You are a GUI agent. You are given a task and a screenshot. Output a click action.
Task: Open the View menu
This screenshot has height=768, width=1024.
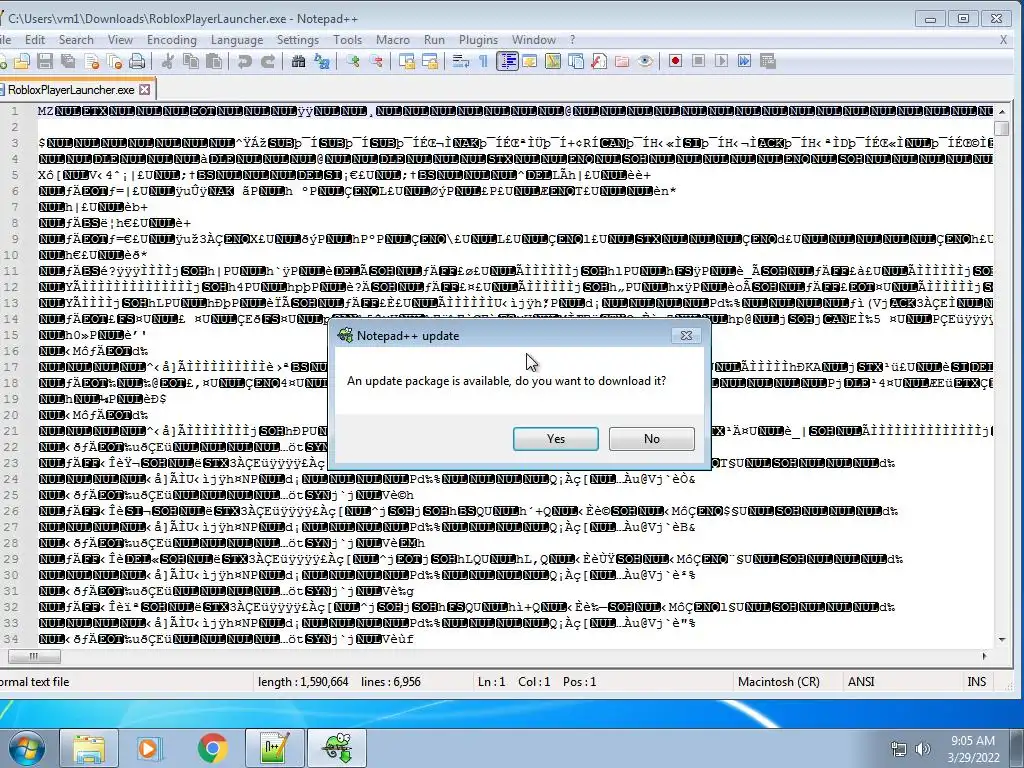pyautogui.click(x=120, y=40)
